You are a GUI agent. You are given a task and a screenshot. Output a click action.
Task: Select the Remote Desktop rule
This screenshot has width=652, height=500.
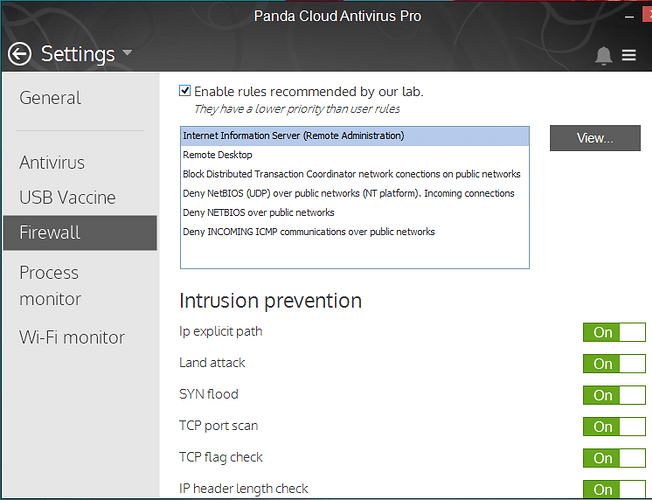tap(217, 155)
